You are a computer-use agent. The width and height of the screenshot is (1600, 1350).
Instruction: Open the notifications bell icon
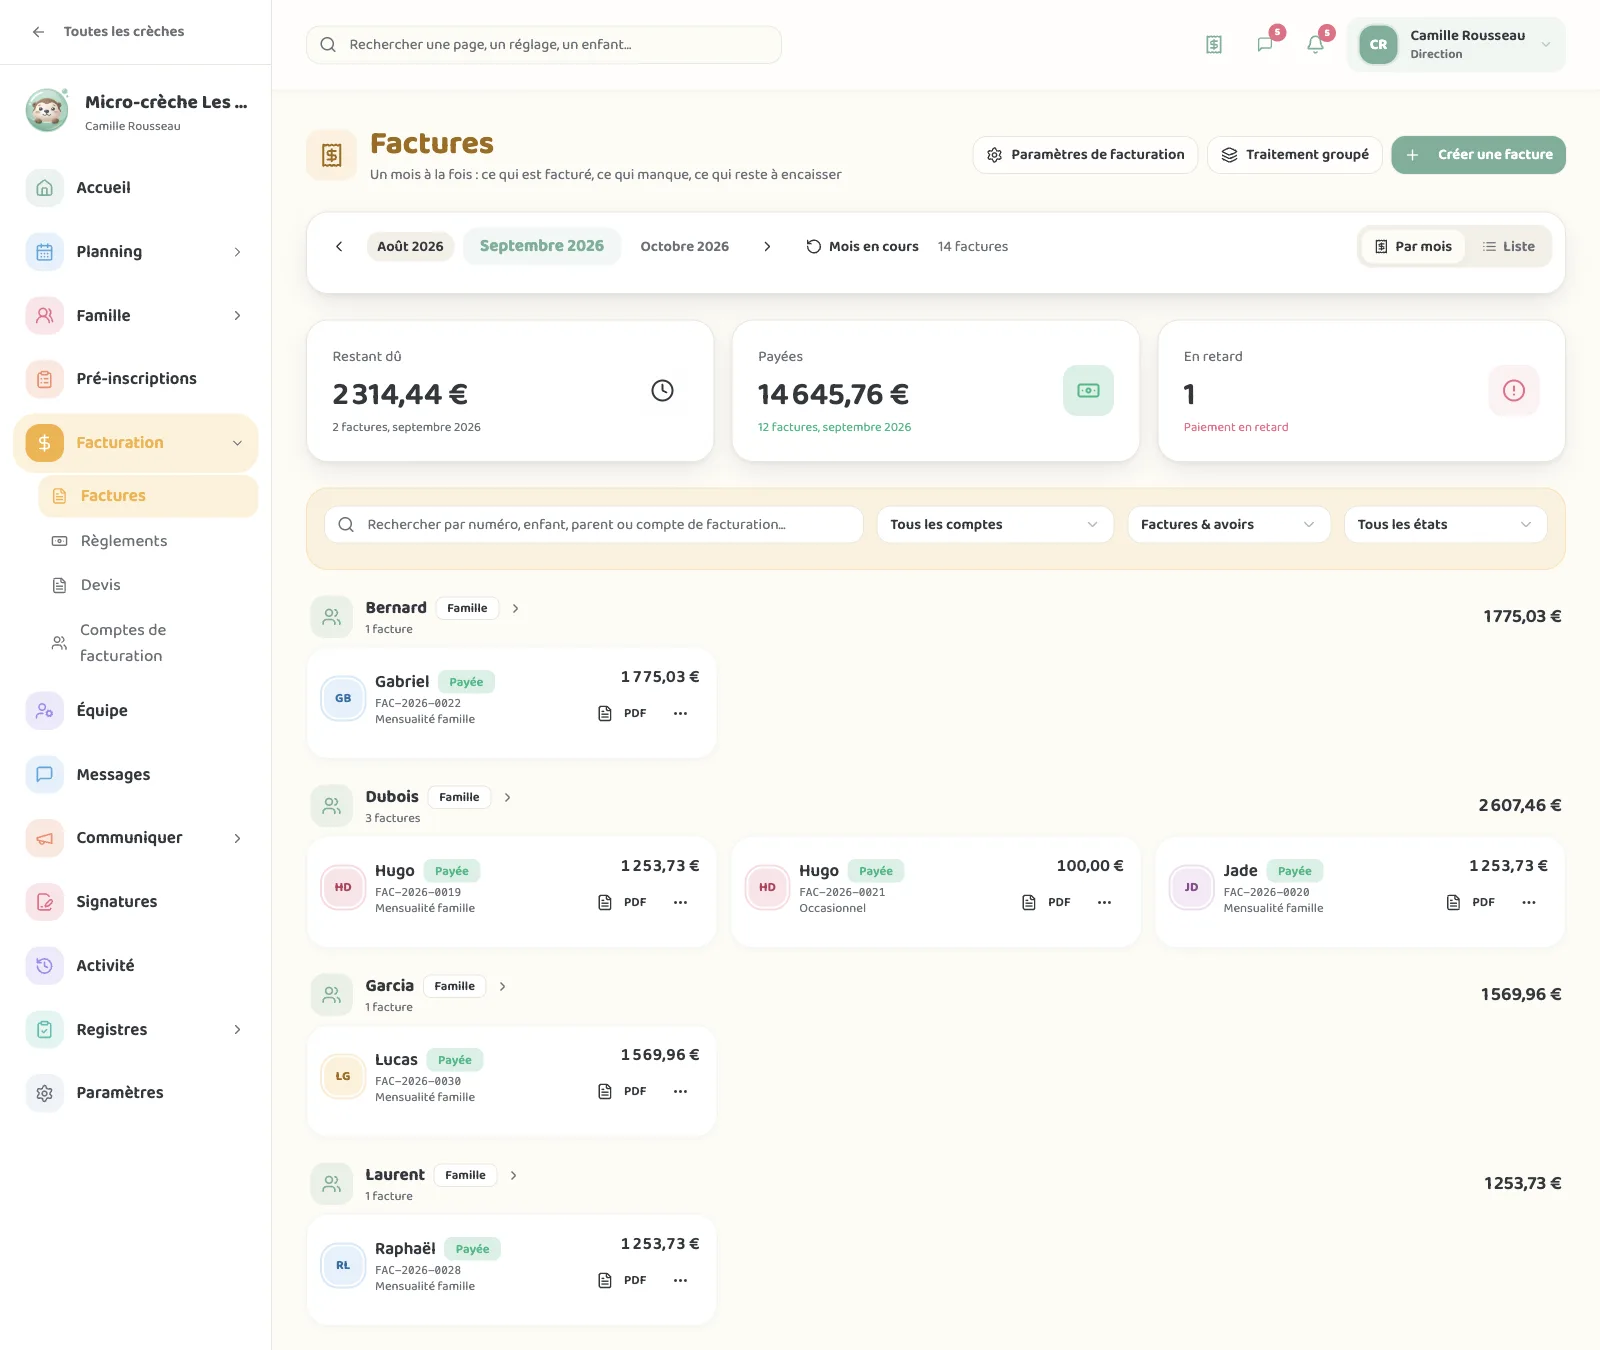coord(1316,44)
